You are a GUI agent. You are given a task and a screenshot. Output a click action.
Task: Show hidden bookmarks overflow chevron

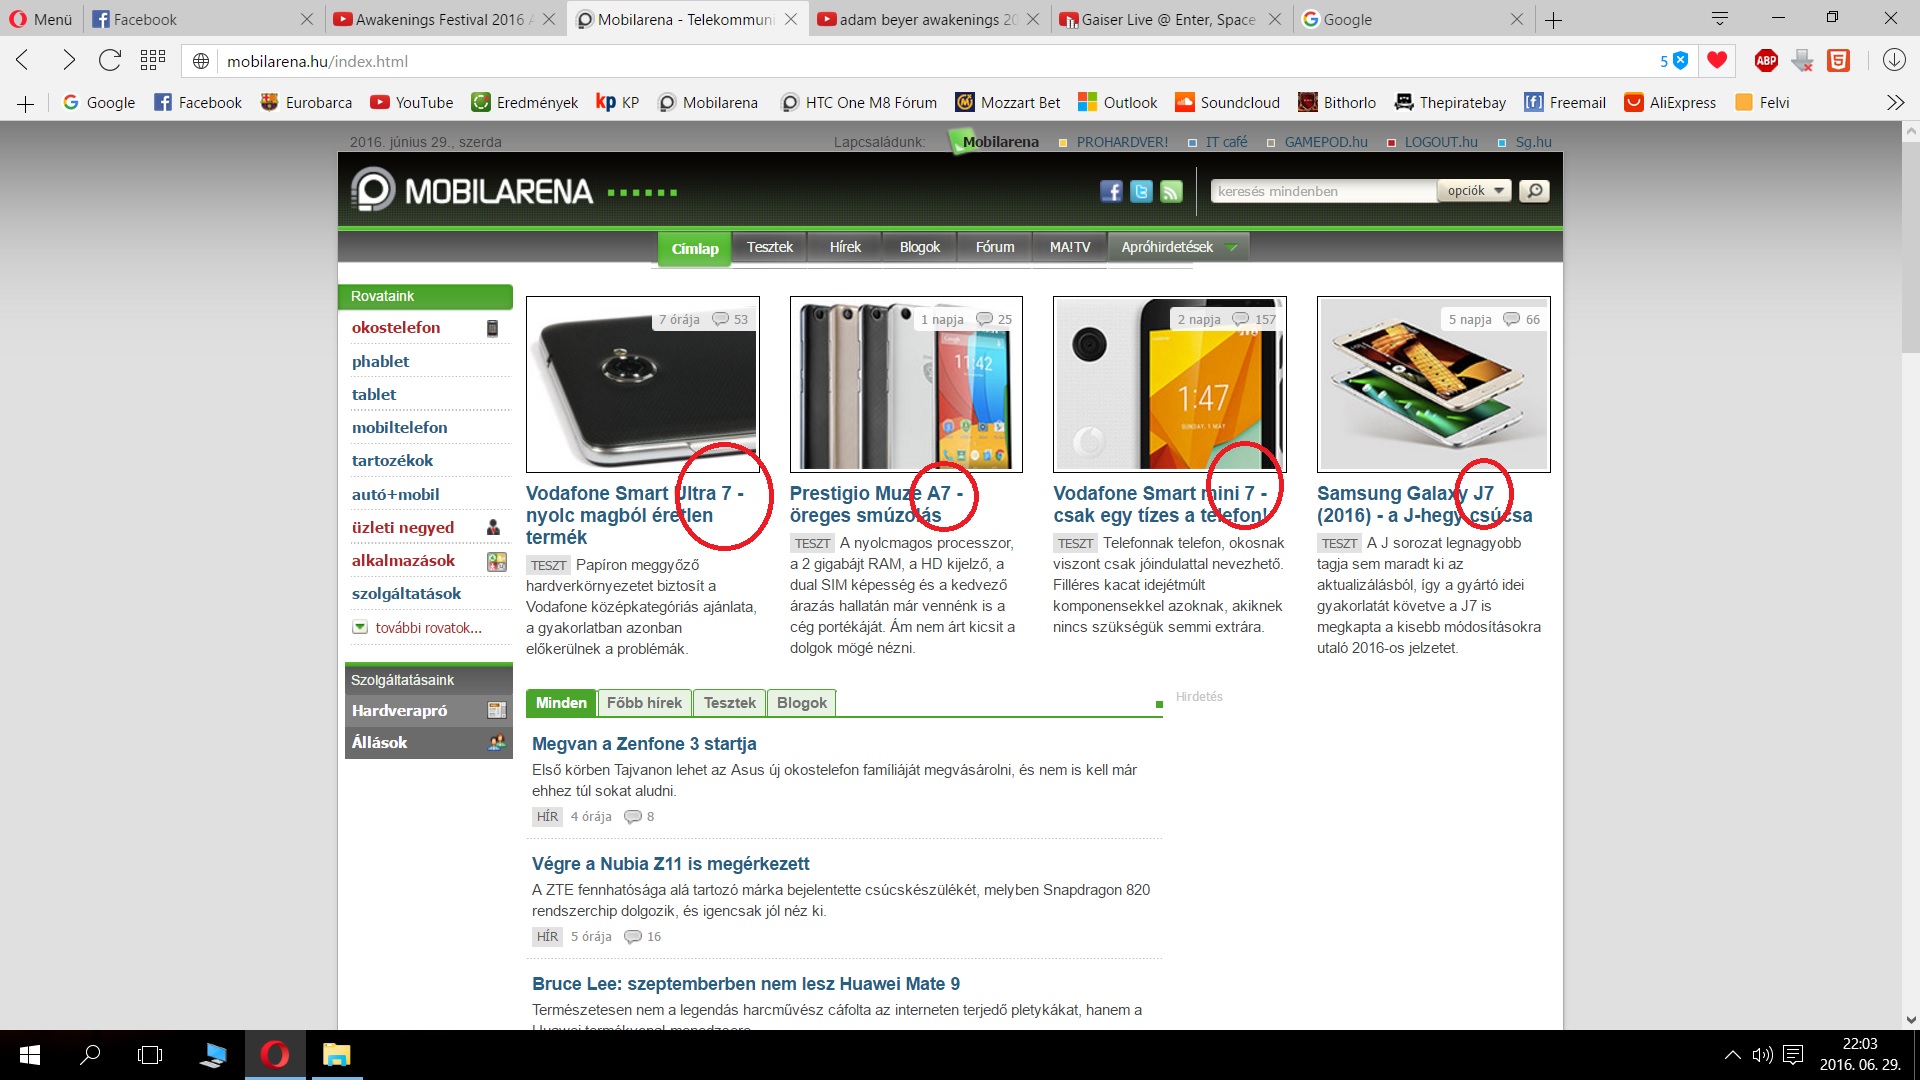pyautogui.click(x=1894, y=103)
